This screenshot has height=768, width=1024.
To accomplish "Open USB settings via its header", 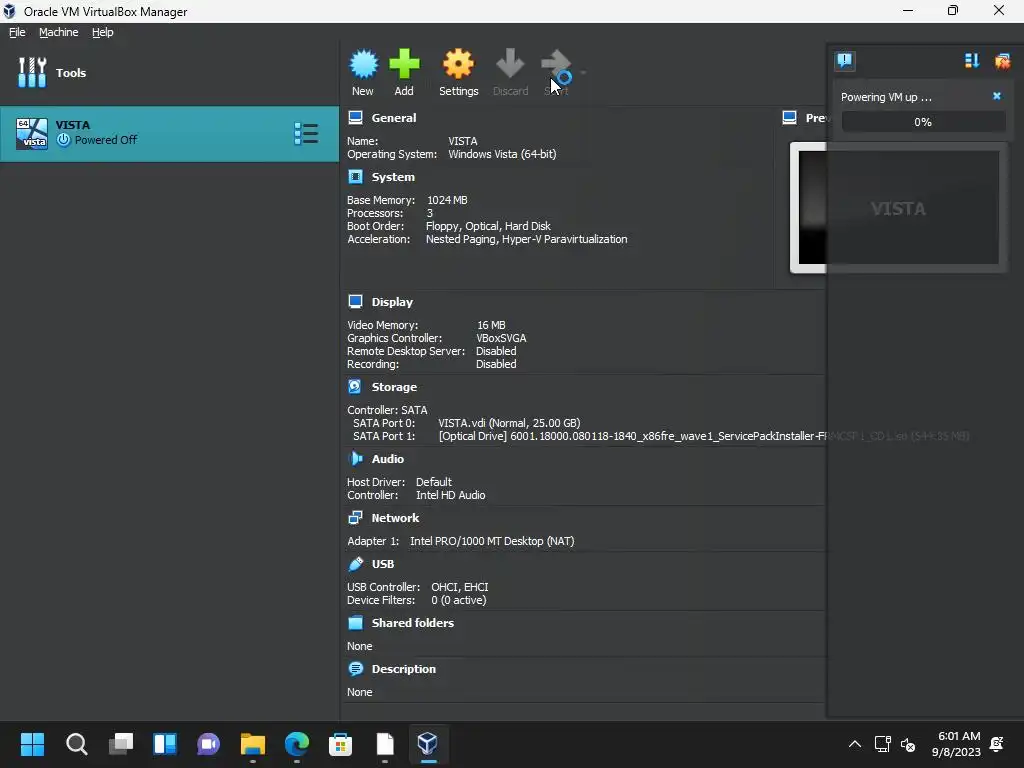I will pyautogui.click(x=383, y=564).
